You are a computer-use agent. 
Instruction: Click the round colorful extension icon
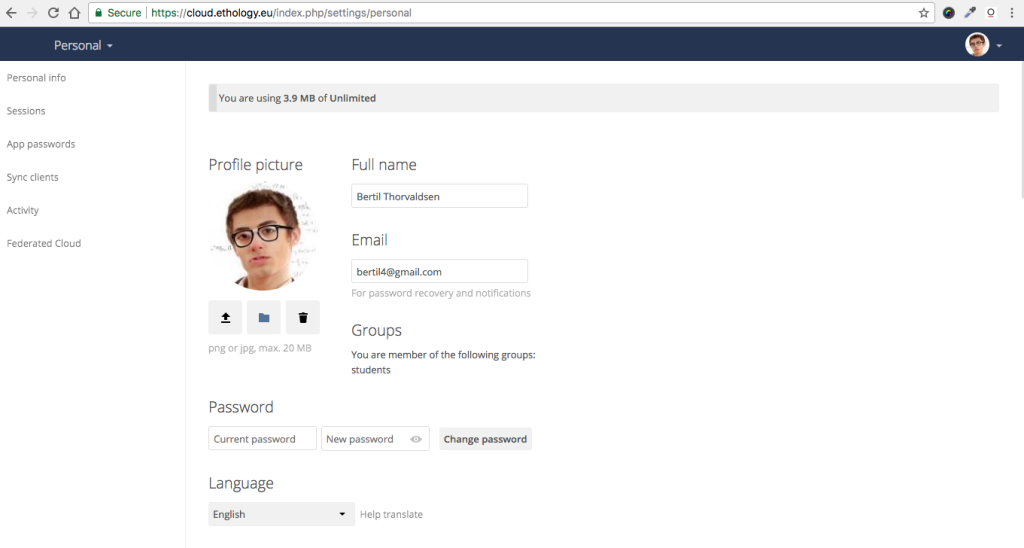pos(949,12)
